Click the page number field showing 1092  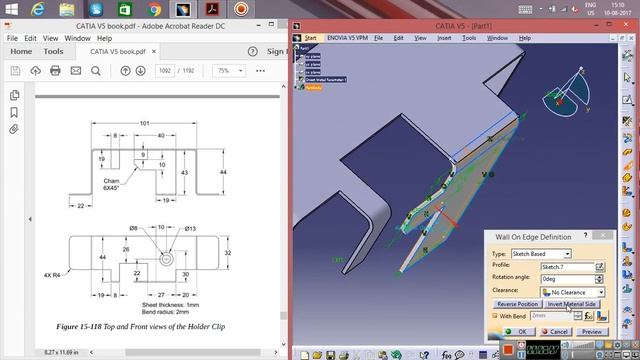pos(165,71)
